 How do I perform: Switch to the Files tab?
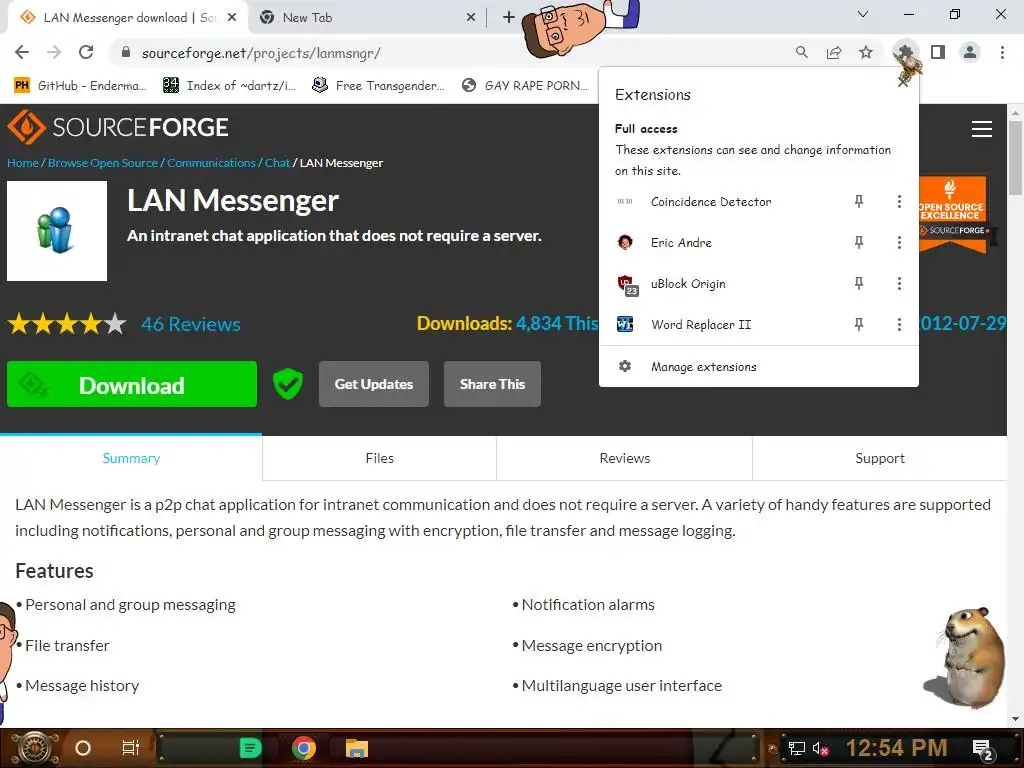[379, 458]
